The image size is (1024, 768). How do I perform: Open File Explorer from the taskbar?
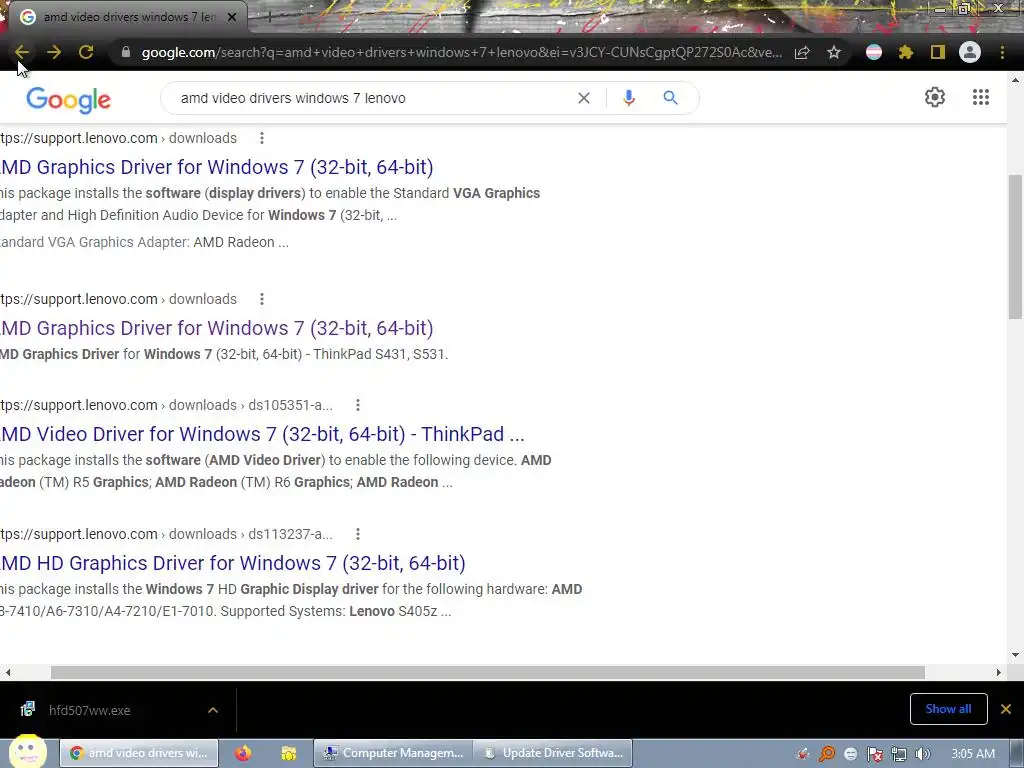(x=288, y=753)
